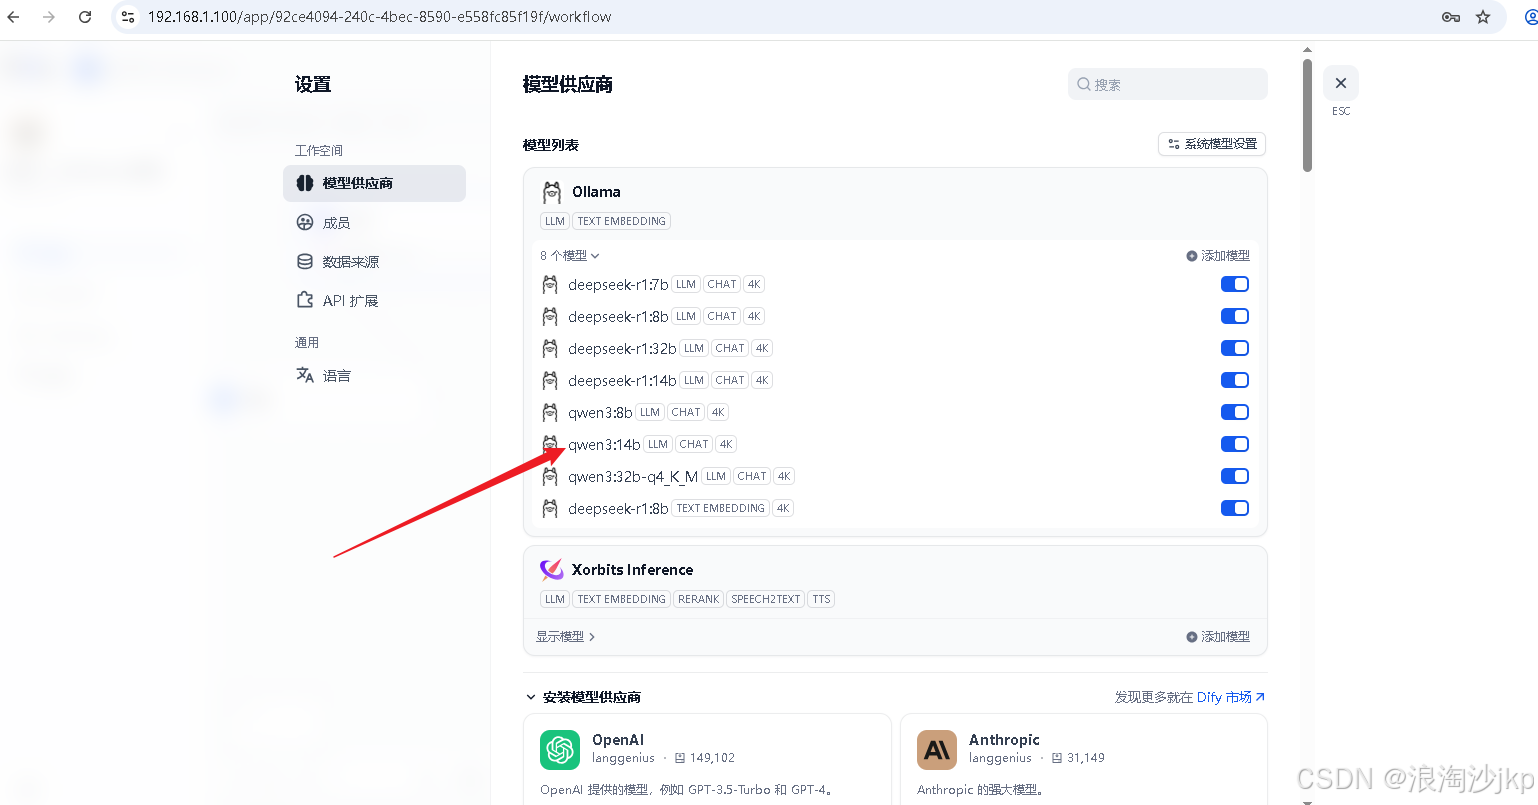Click the browser address bar URL
The height and width of the screenshot is (805, 1538).
point(380,17)
